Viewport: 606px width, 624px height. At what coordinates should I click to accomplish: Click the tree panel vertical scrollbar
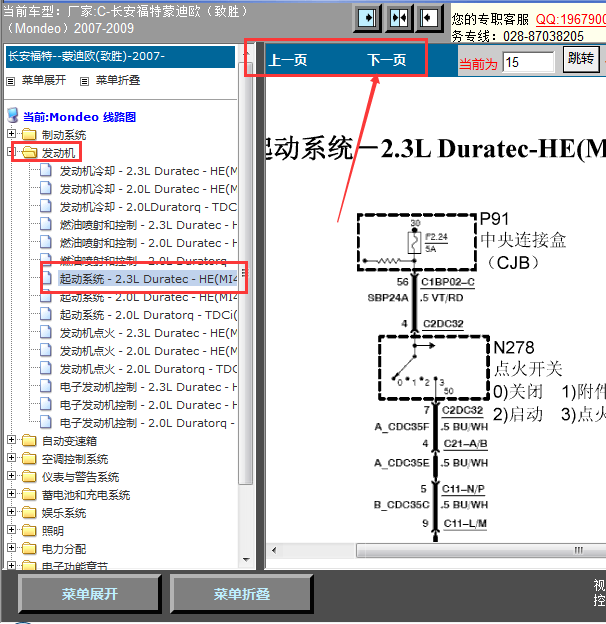pos(246,275)
